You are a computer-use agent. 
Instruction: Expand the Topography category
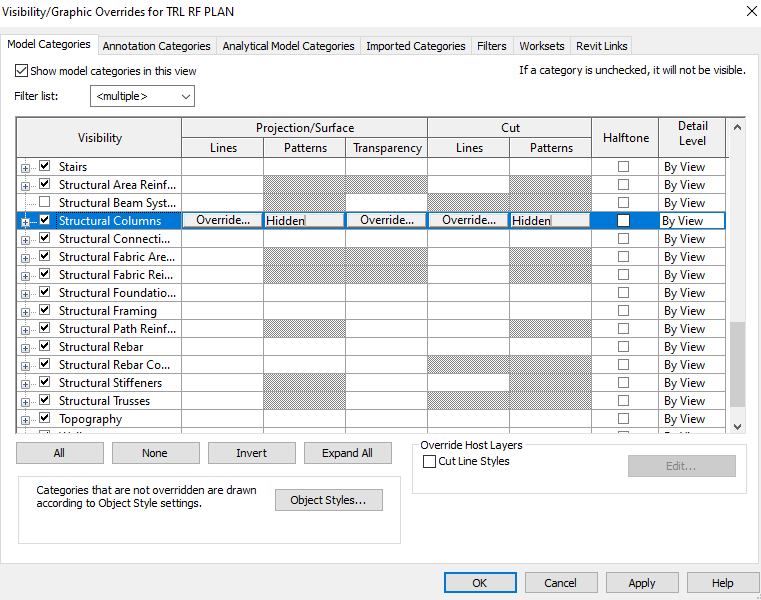(25, 420)
